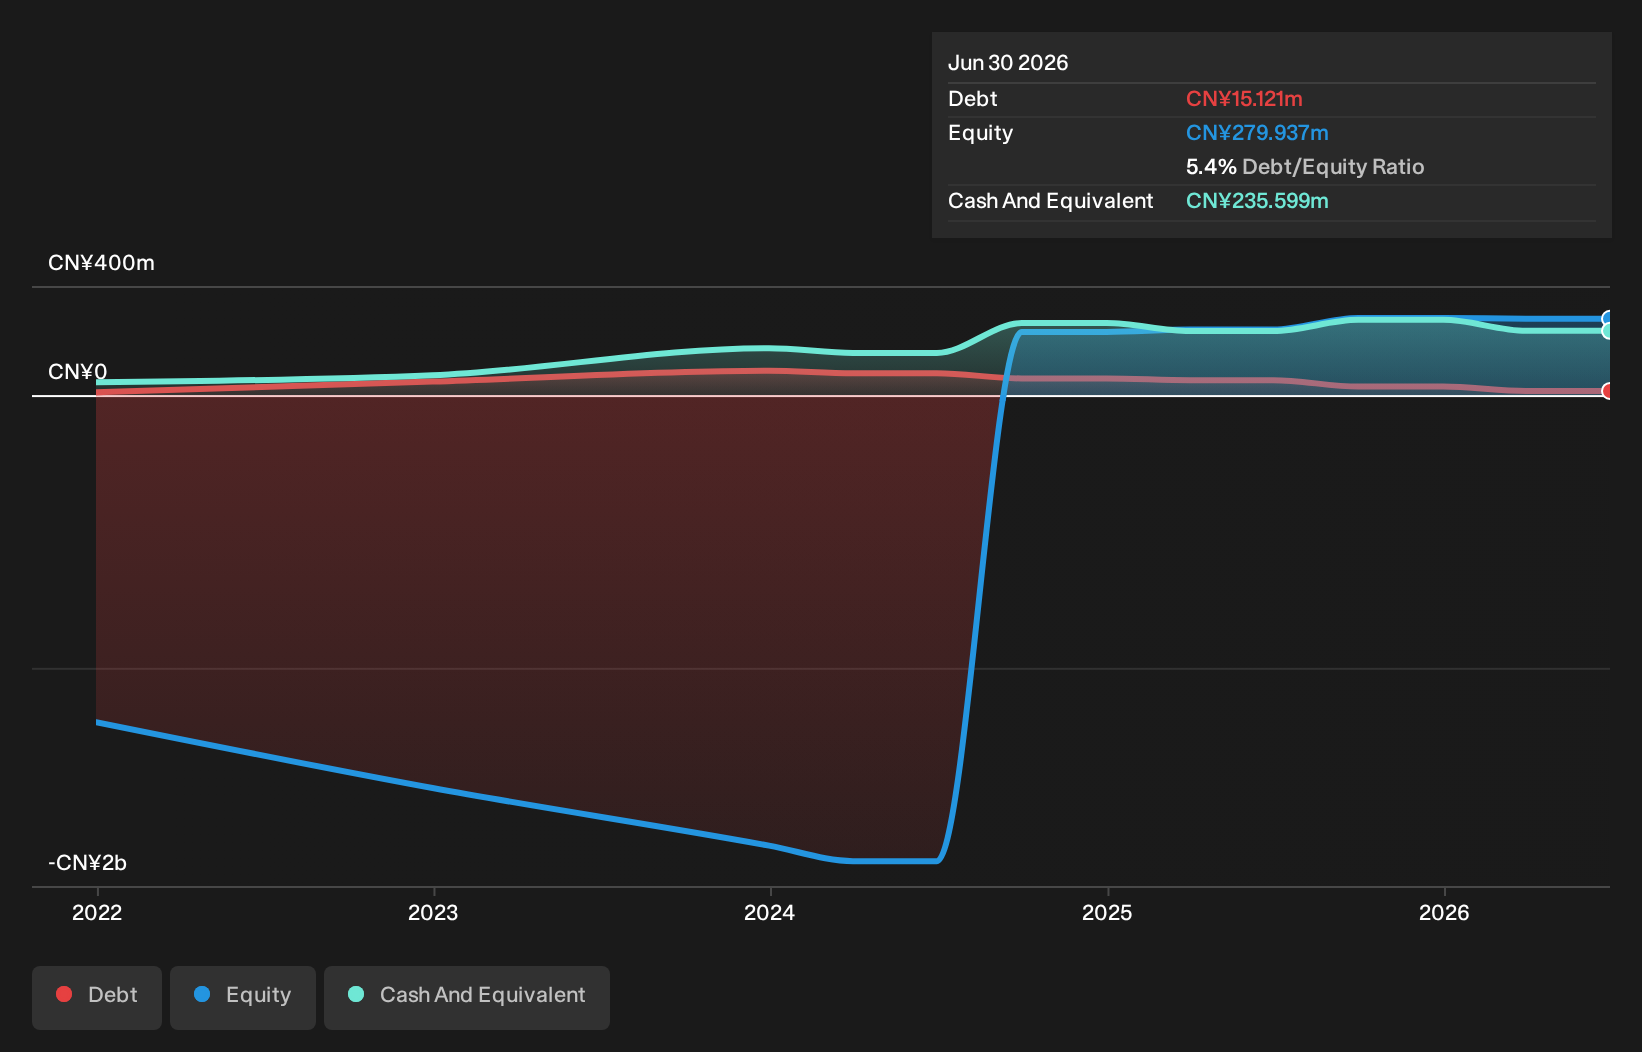The width and height of the screenshot is (1642, 1052).
Task: Click the red Debt endpoint marker
Action: 1607,391
